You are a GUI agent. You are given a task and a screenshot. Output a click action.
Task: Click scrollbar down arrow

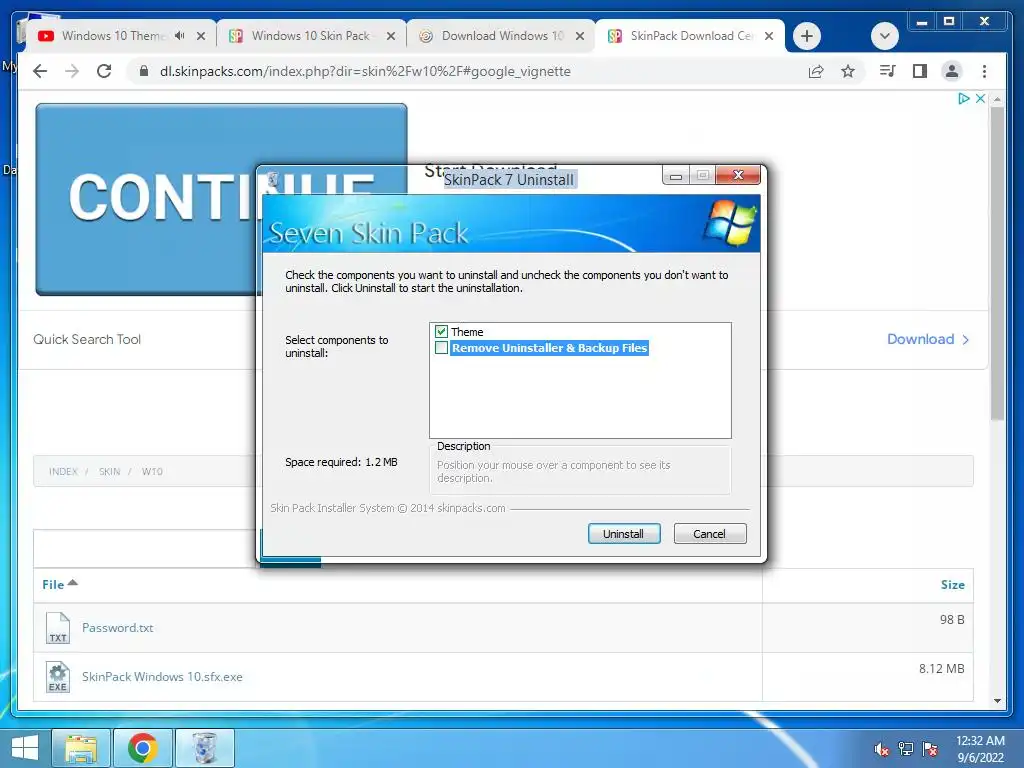click(x=997, y=700)
